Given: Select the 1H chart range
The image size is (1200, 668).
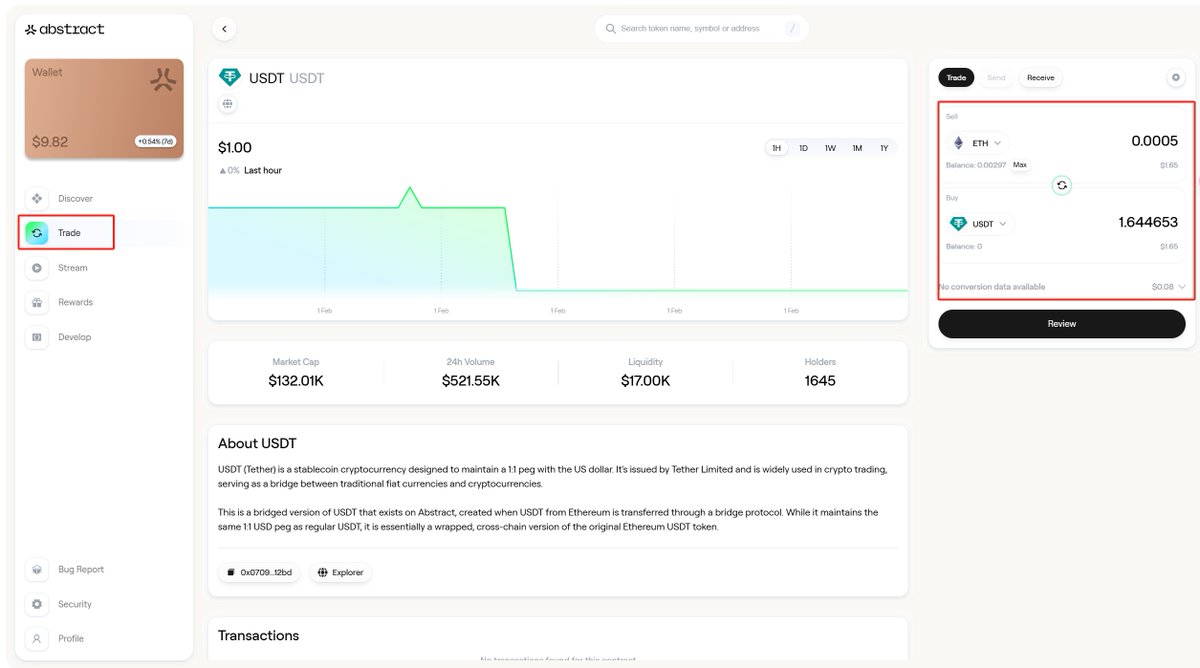Looking at the screenshot, I should click(x=777, y=148).
